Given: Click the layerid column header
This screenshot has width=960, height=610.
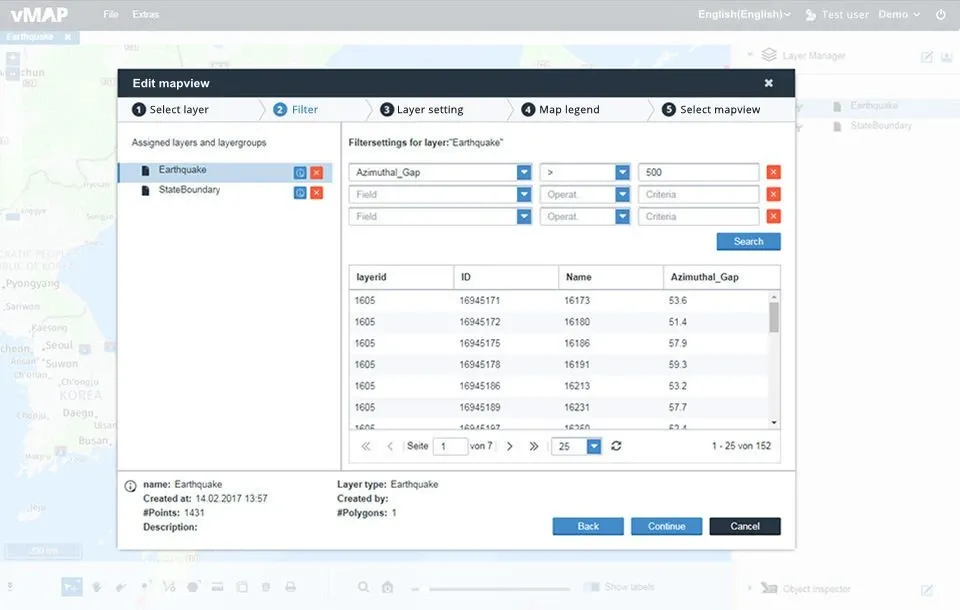Looking at the screenshot, I should point(401,277).
